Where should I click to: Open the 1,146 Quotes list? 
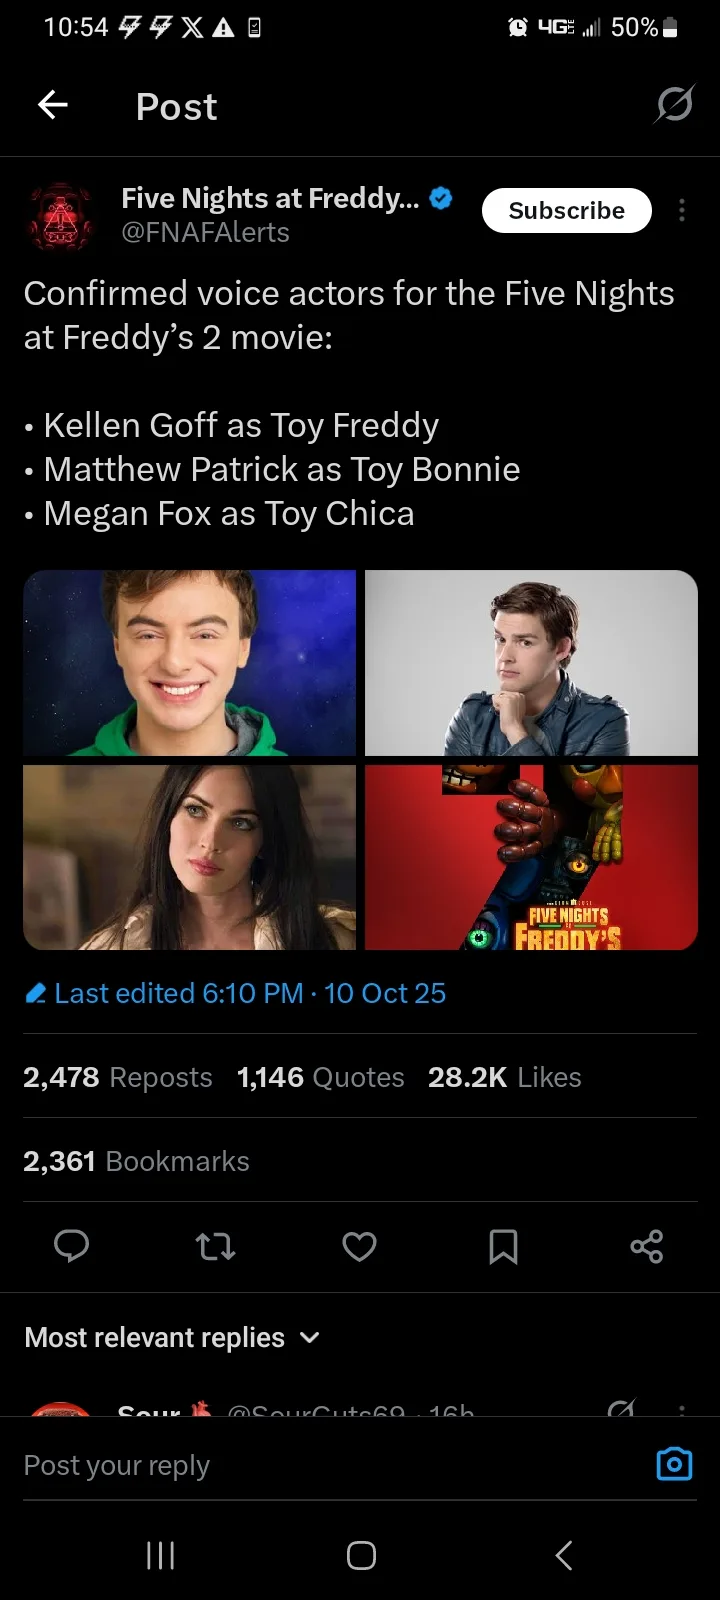click(321, 1077)
